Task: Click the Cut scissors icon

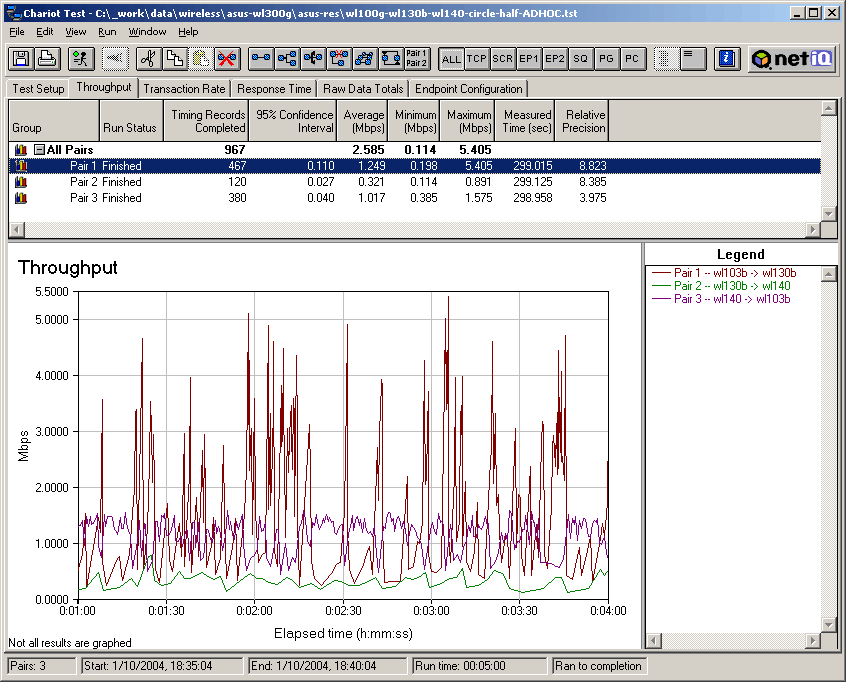Action: [147, 59]
